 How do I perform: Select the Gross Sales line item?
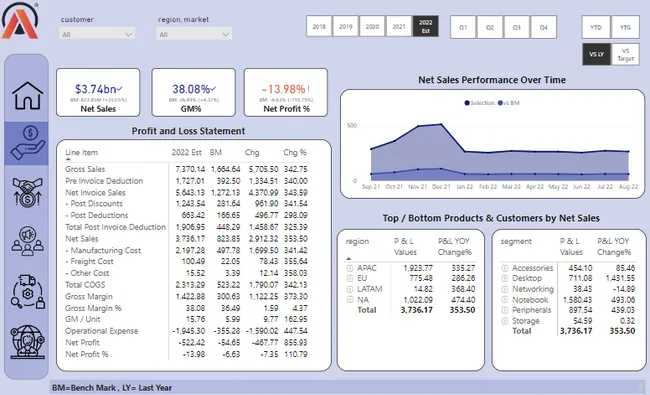click(85, 169)
